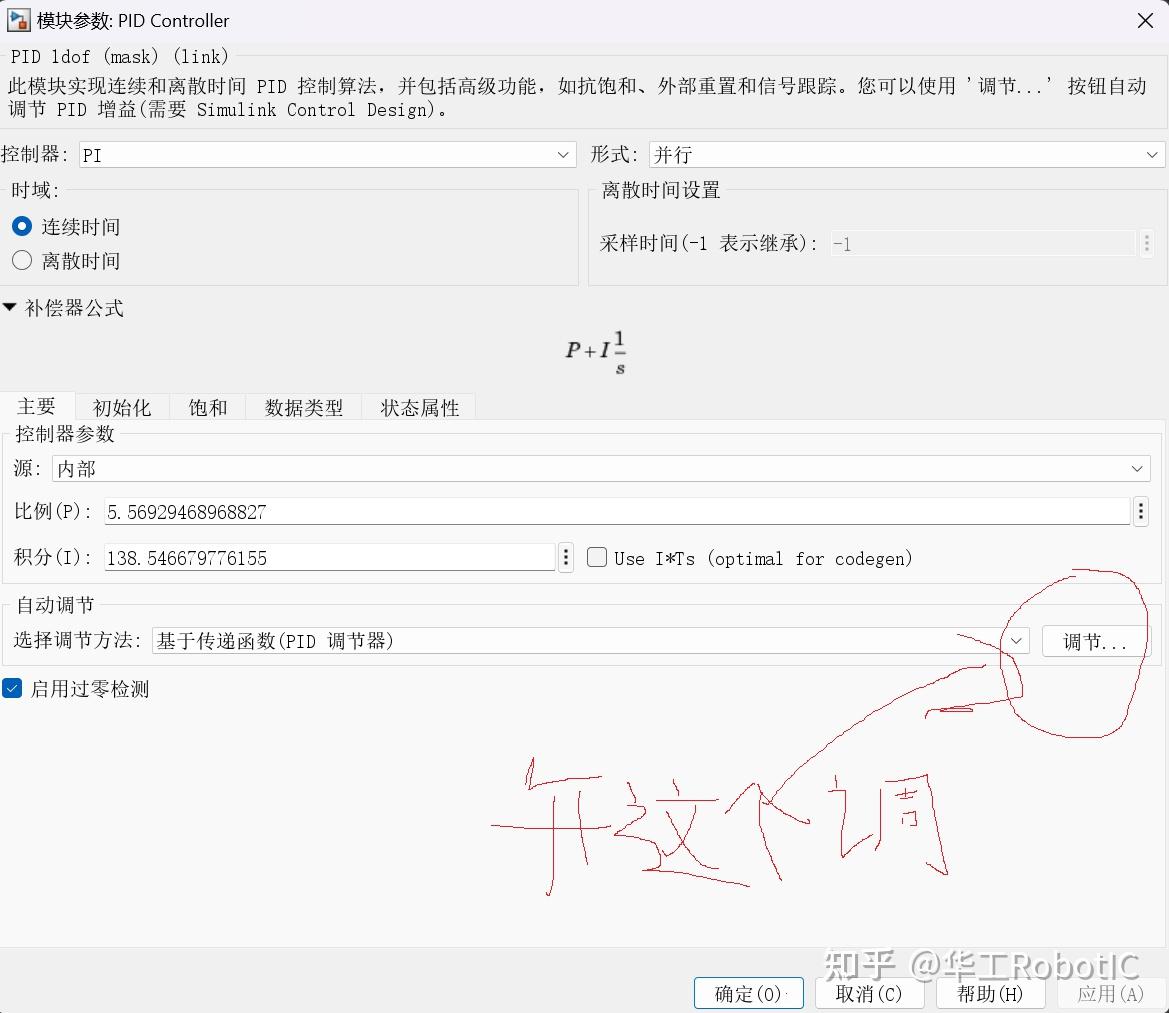
Task: Click the 应用(A) button
Action: [x=1111, y=993]
